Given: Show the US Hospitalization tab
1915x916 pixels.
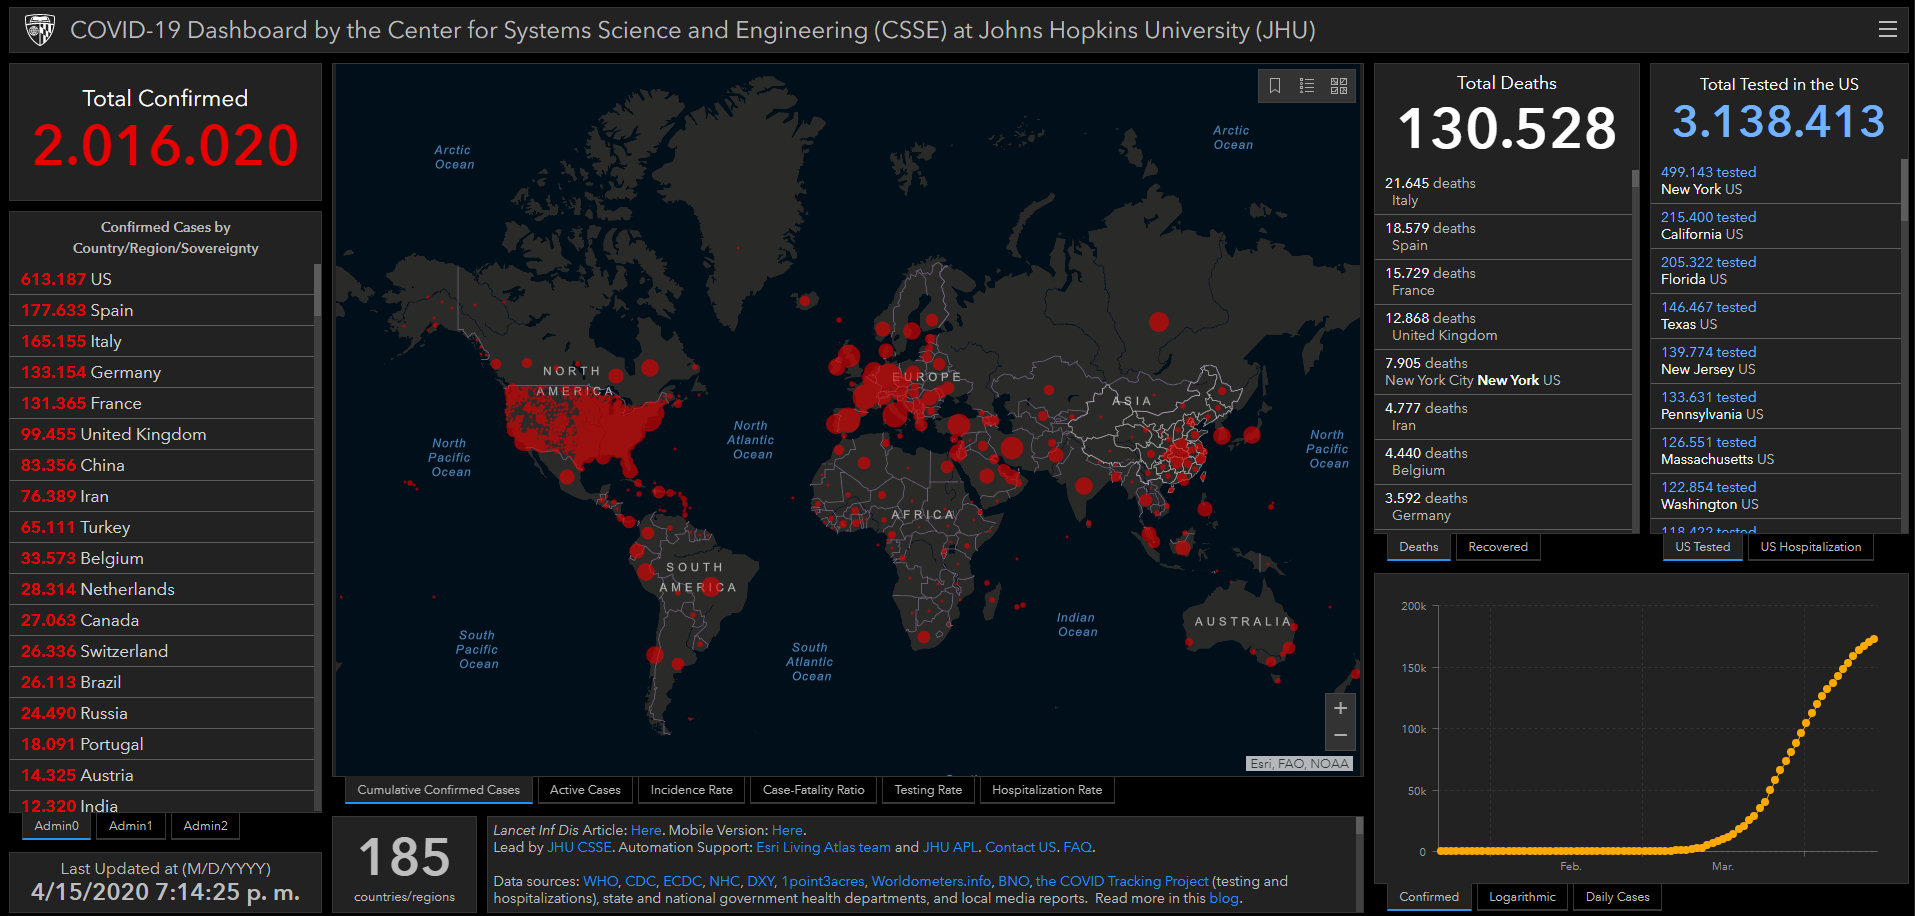Looking at the screenshot, I should click(1810, 547).
